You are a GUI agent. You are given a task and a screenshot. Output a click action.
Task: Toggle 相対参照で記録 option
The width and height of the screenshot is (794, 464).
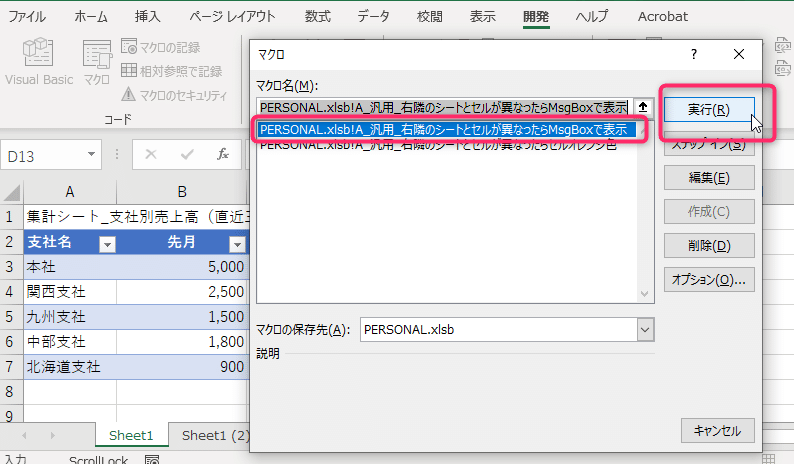pyautogui.click(x=172, y=71)
